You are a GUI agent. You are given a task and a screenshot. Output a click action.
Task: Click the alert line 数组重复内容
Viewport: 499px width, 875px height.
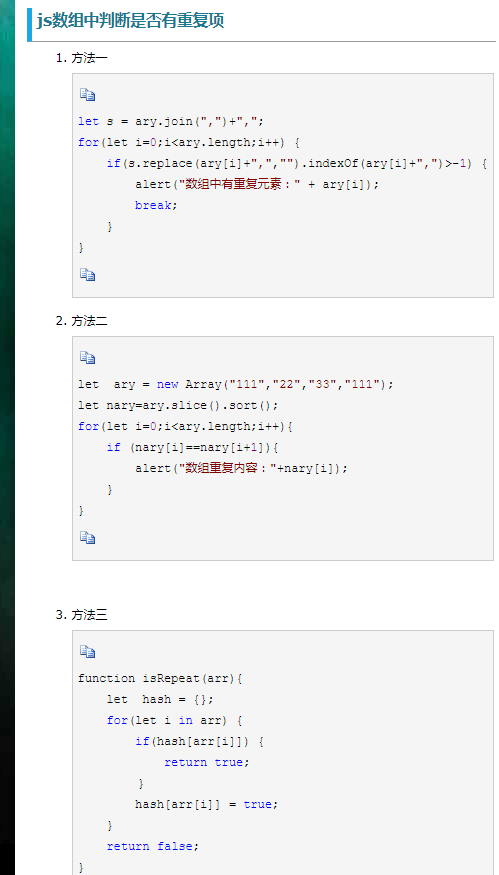click(x=241, y=468)
